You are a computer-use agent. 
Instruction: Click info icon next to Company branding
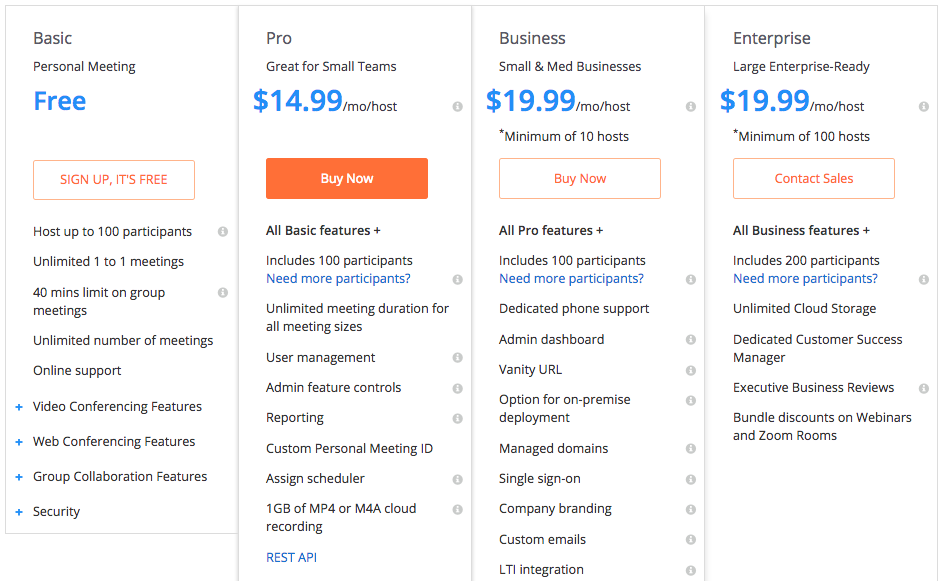(x=691, y=509)
